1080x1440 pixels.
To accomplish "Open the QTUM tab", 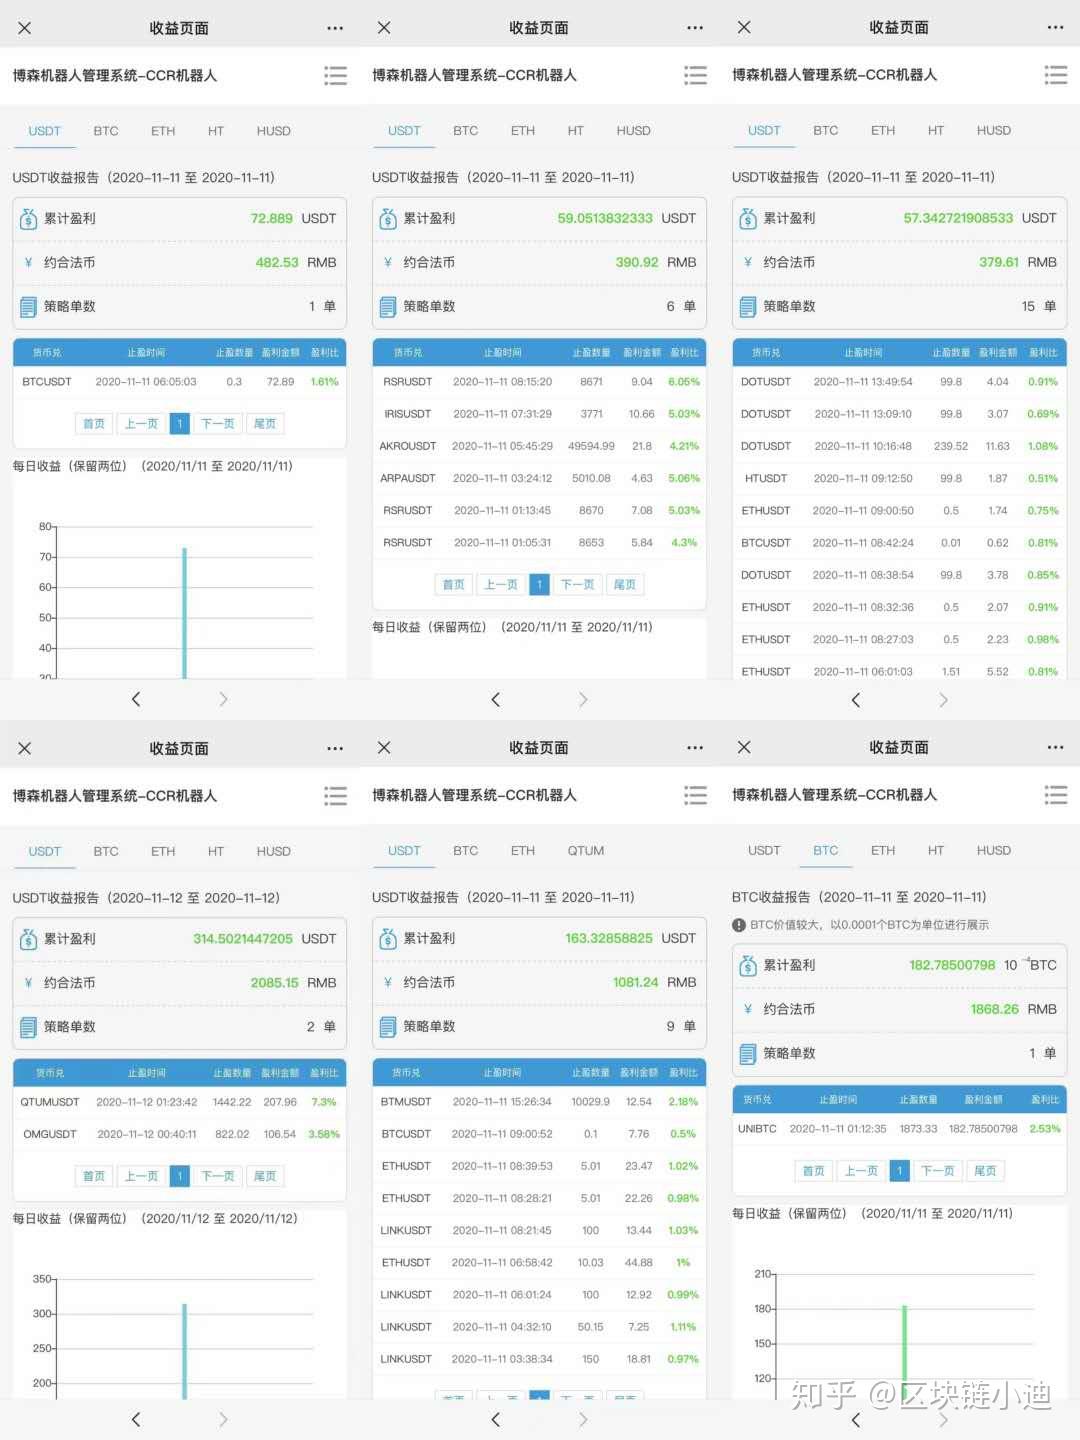I will click(585, 851).
